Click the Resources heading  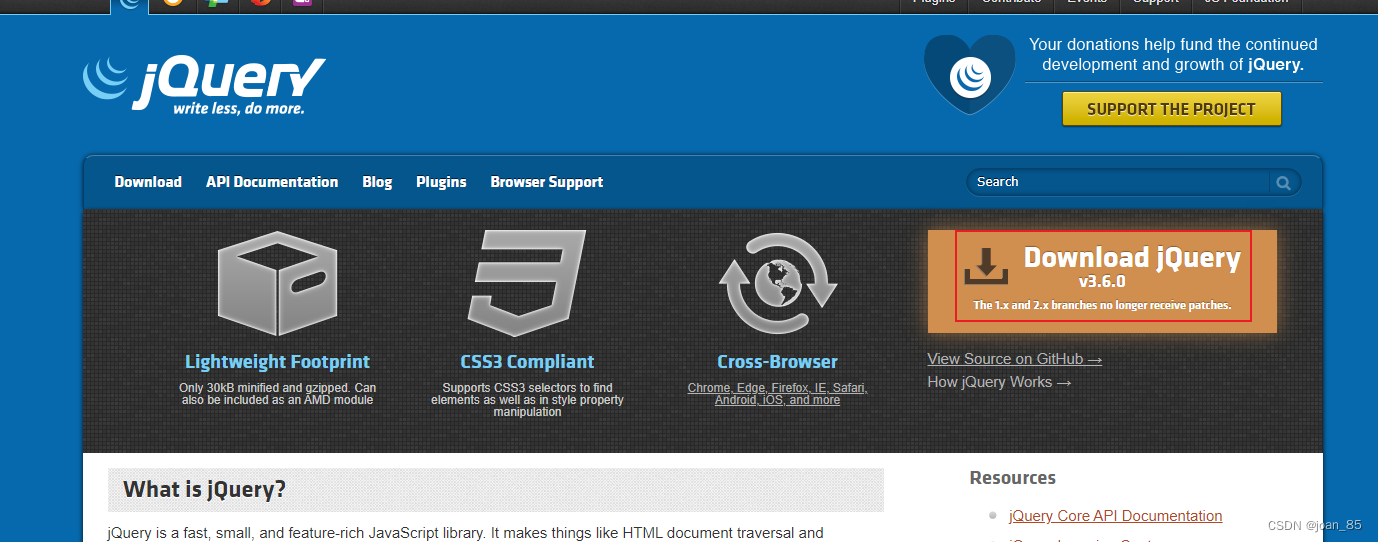click(x=1012, y=478)
